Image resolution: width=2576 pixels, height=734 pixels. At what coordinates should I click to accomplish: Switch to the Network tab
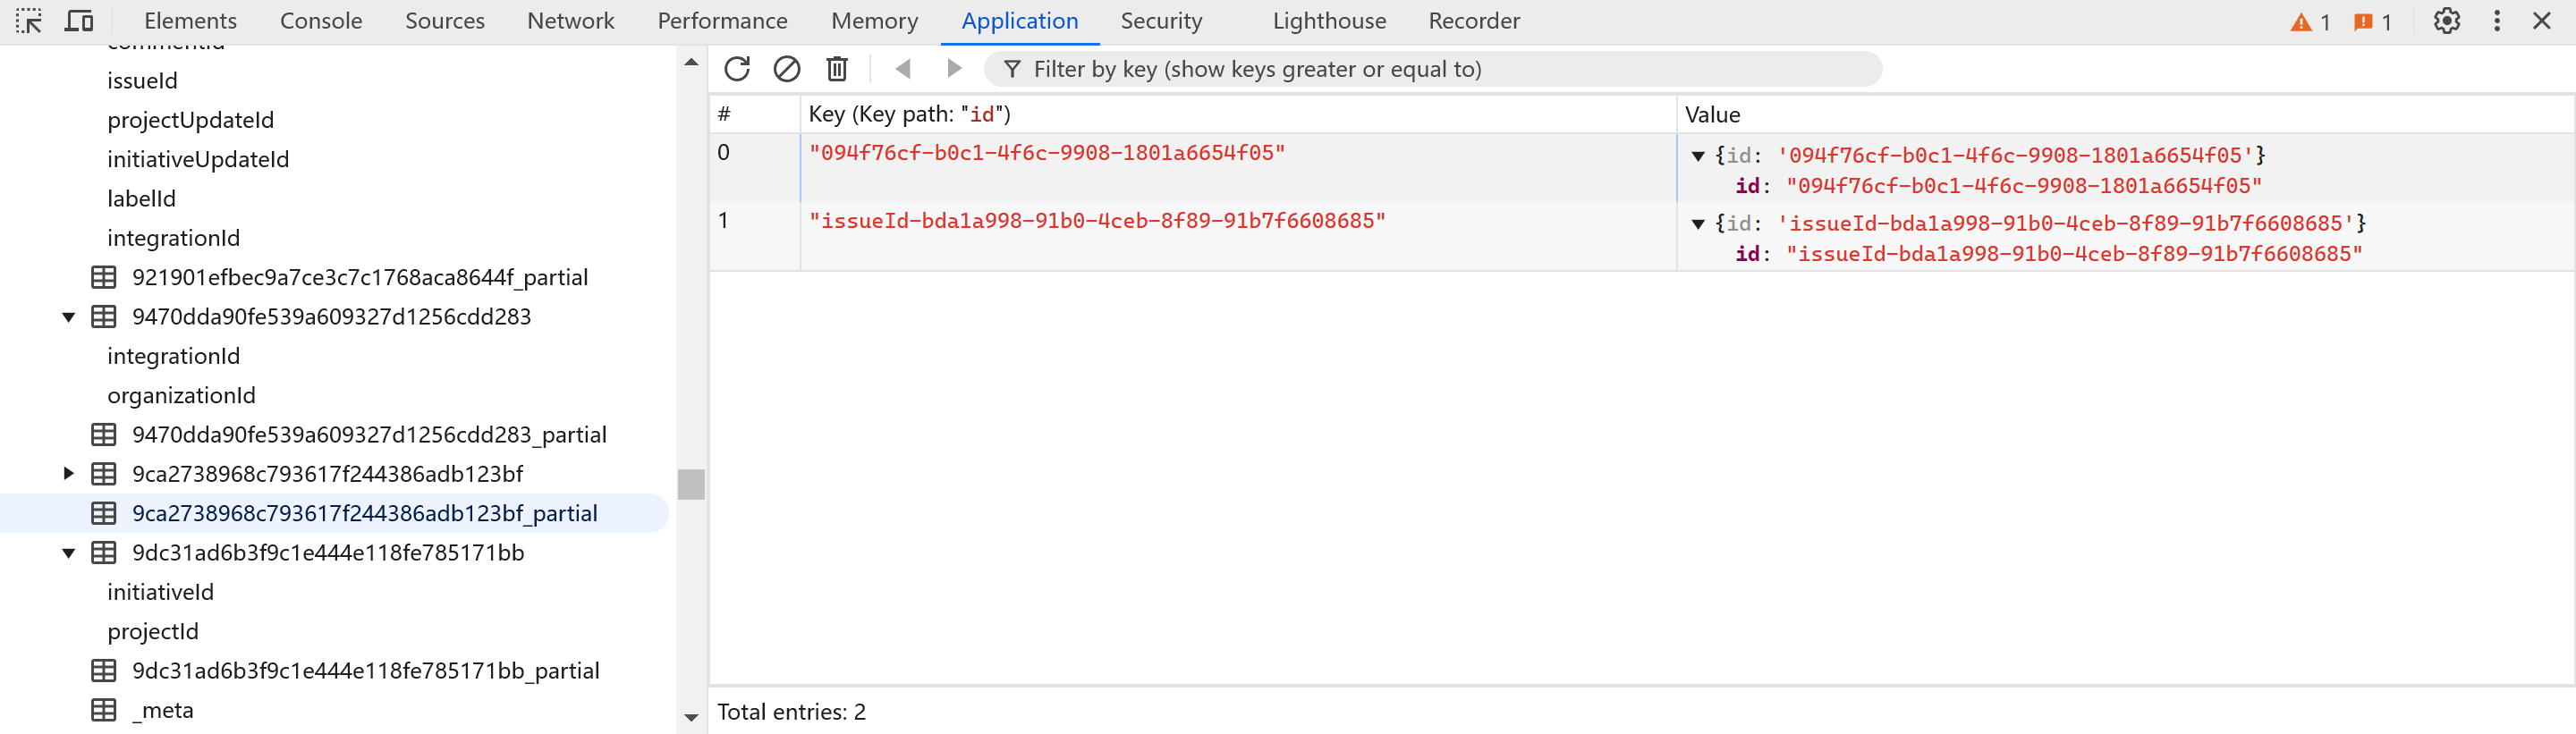(570, 21)
